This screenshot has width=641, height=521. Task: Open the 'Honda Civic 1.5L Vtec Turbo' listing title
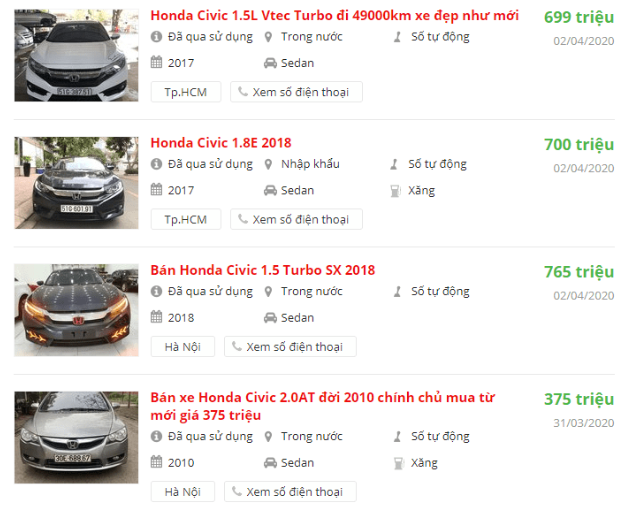tap(334, 16)
